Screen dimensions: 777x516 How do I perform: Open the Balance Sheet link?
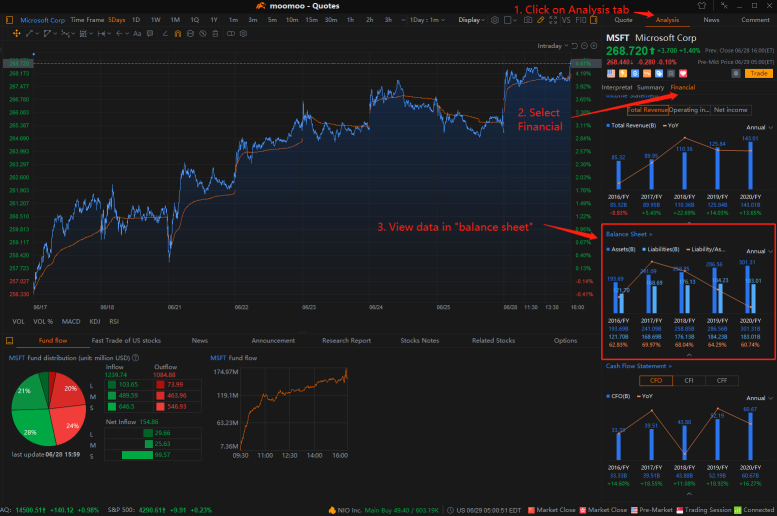[629, 234]
